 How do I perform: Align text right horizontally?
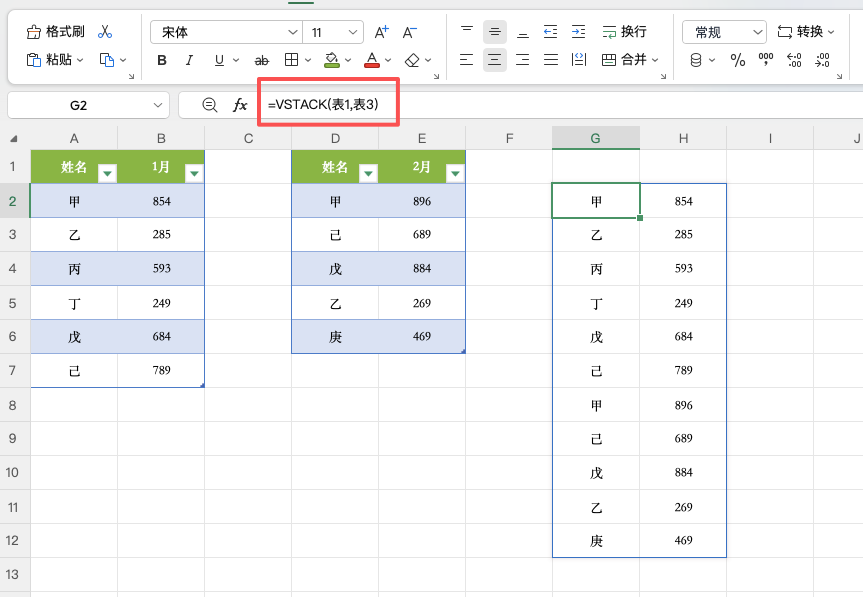tap(523, 59)
